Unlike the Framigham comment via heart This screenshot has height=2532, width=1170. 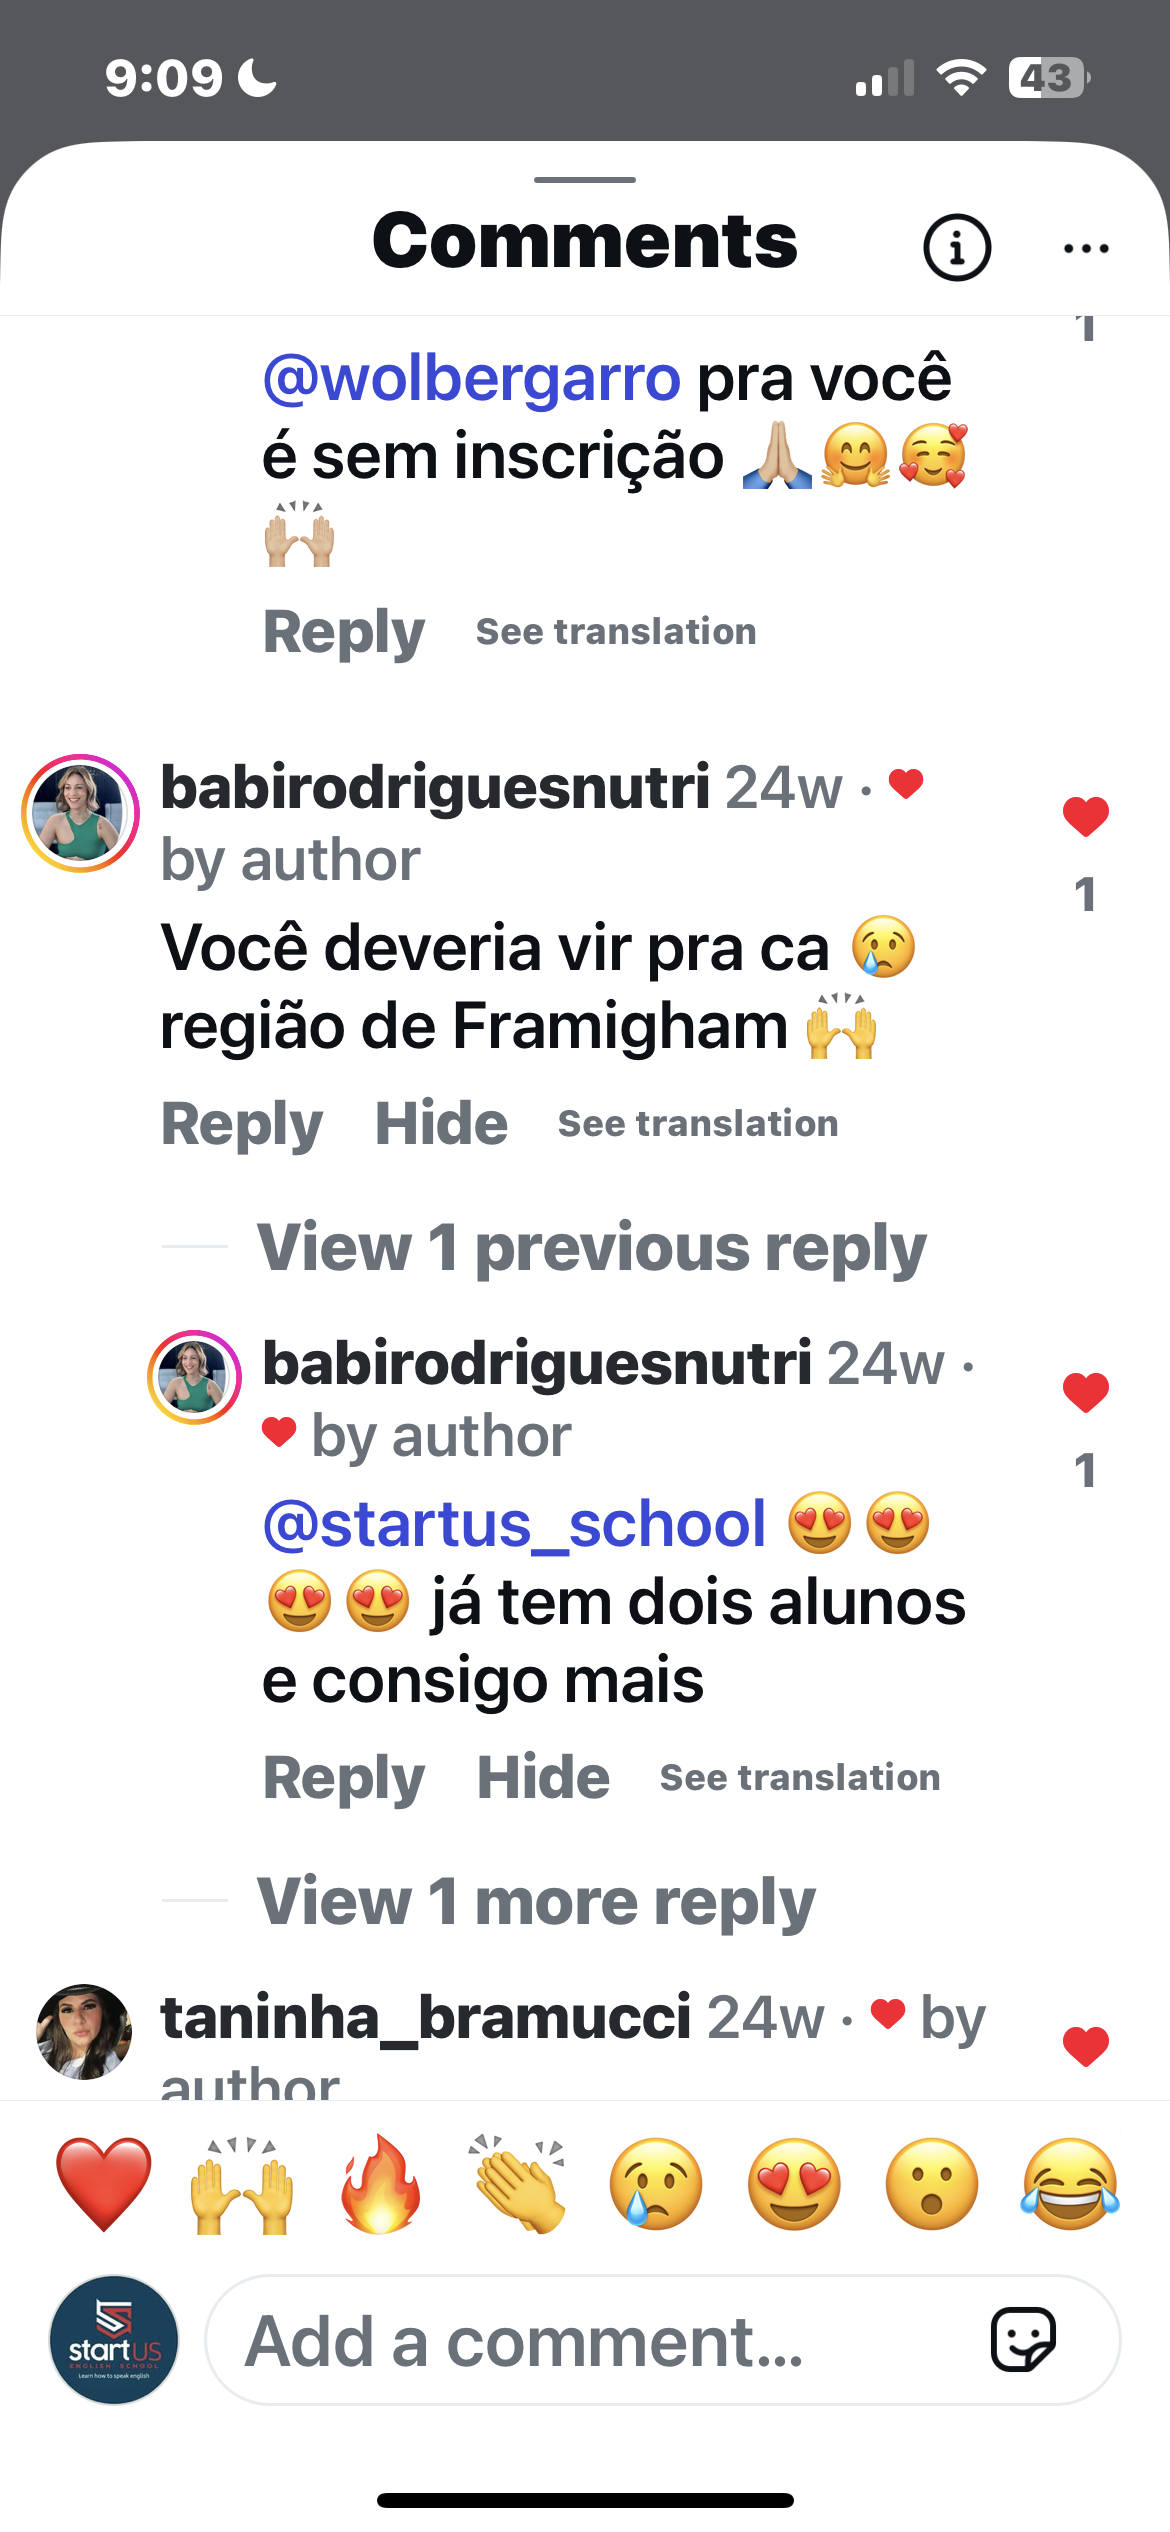(1086, 816)
